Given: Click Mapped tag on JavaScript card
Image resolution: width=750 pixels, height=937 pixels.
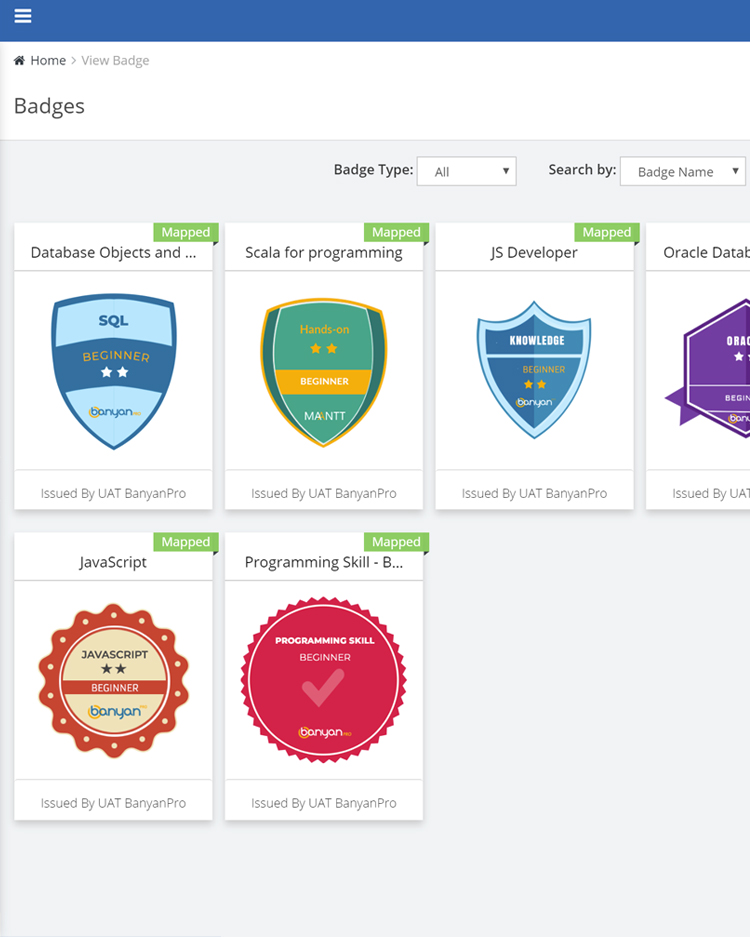Looking at the screenshot, I should 186,541.
